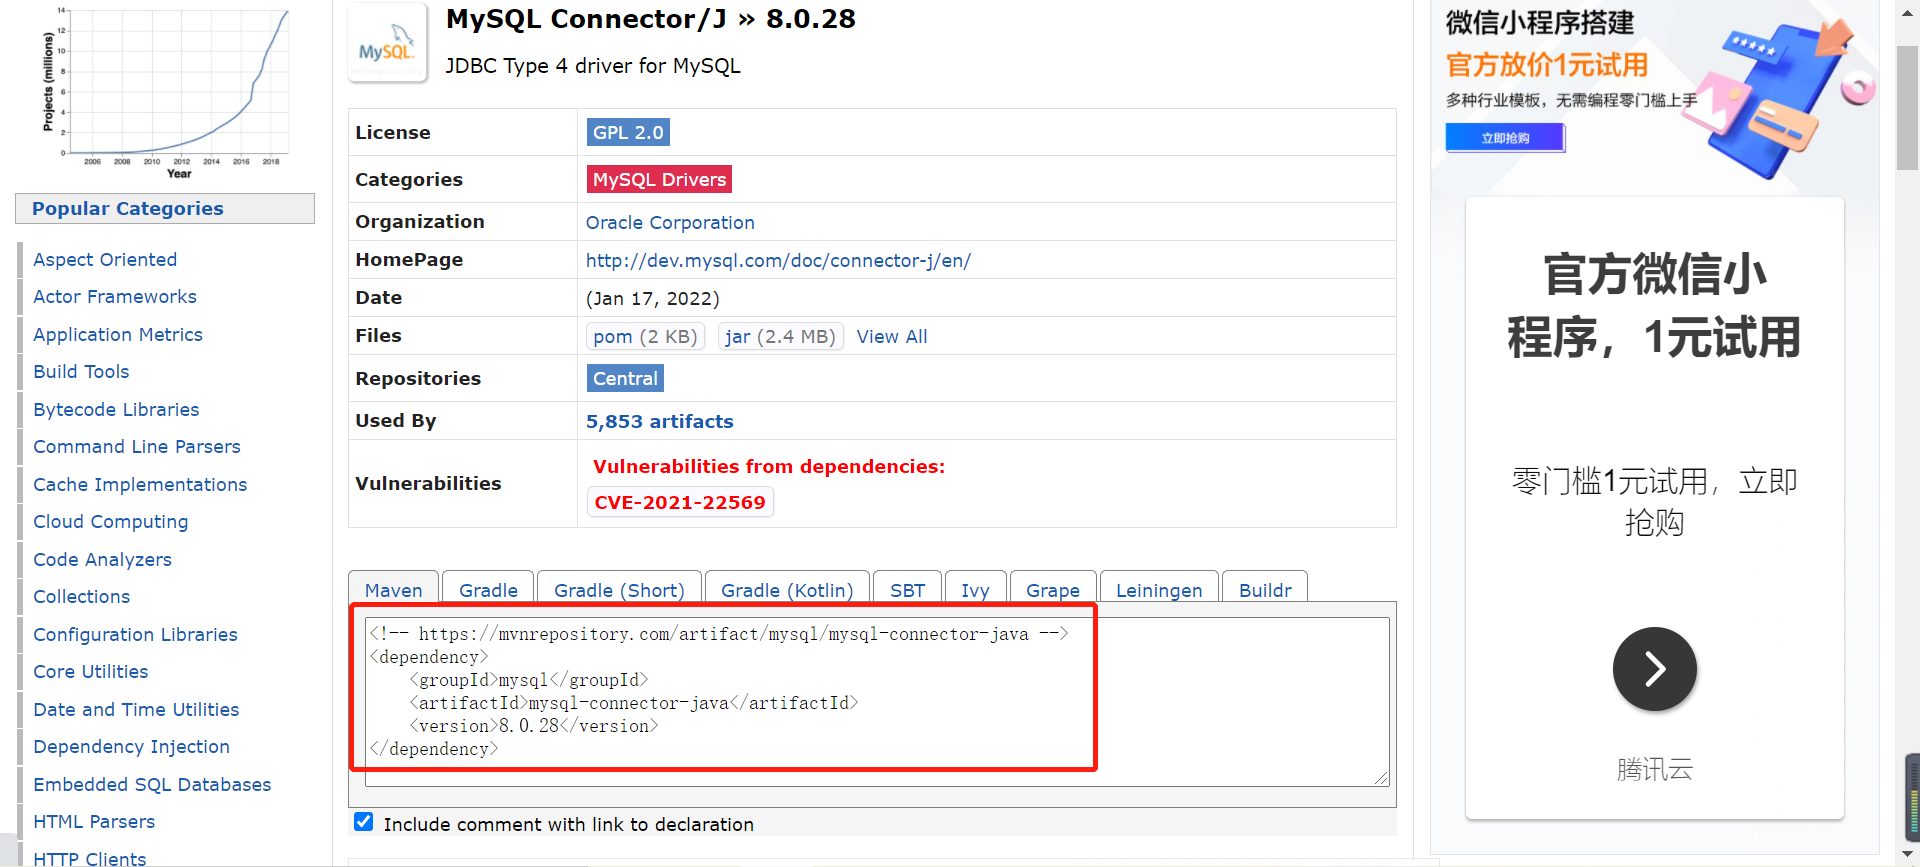Switch to the Leiningen tab

[x=1159, y=590]
